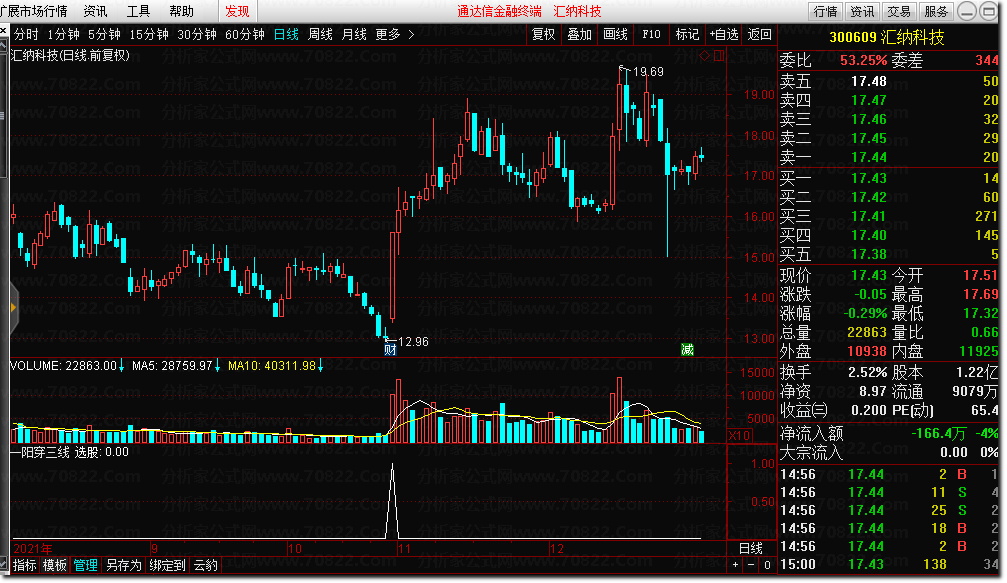Viewport: 1007px width, 583px height.
Task: Select the 60分钟 timeframe
Action: tap(245, 35)
